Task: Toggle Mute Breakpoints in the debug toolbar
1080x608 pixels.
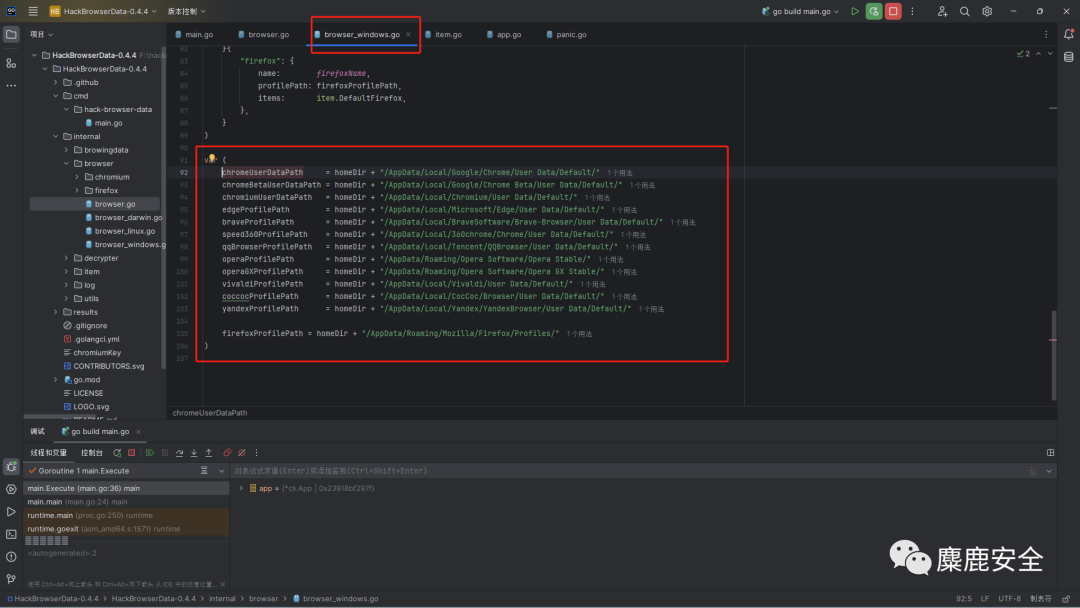Action: click(x=242, y=453)
